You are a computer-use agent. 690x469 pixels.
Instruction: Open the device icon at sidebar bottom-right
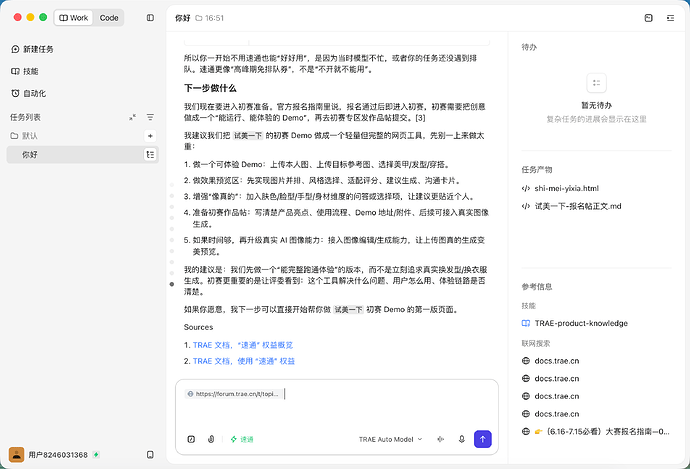tap(150, 454)
